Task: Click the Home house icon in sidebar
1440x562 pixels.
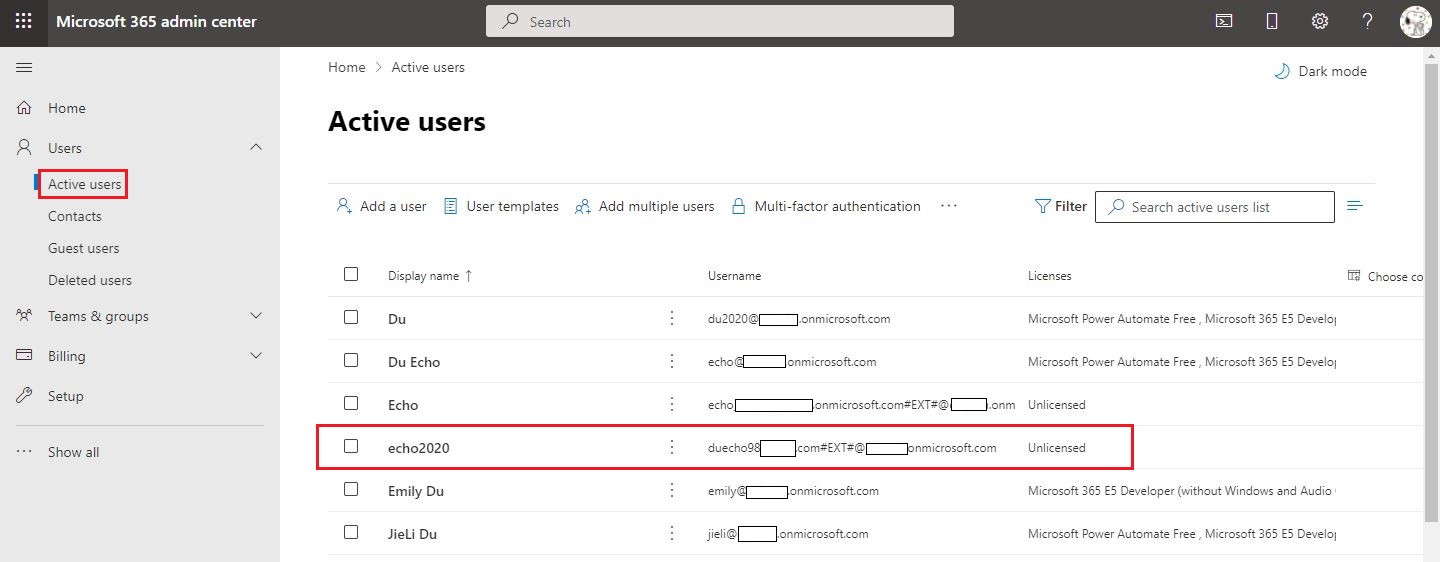Action: point(24,108)
